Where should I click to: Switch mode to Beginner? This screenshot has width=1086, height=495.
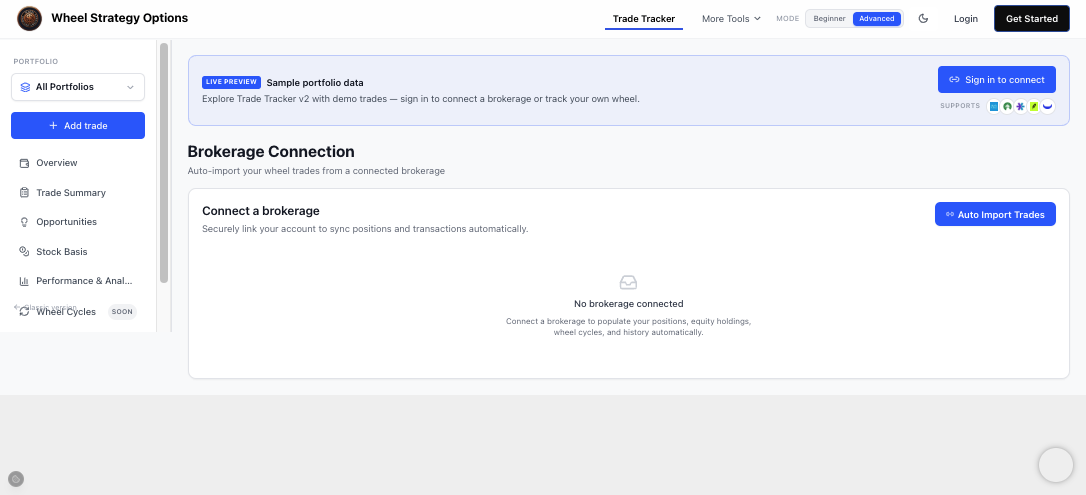click(829, 19)
